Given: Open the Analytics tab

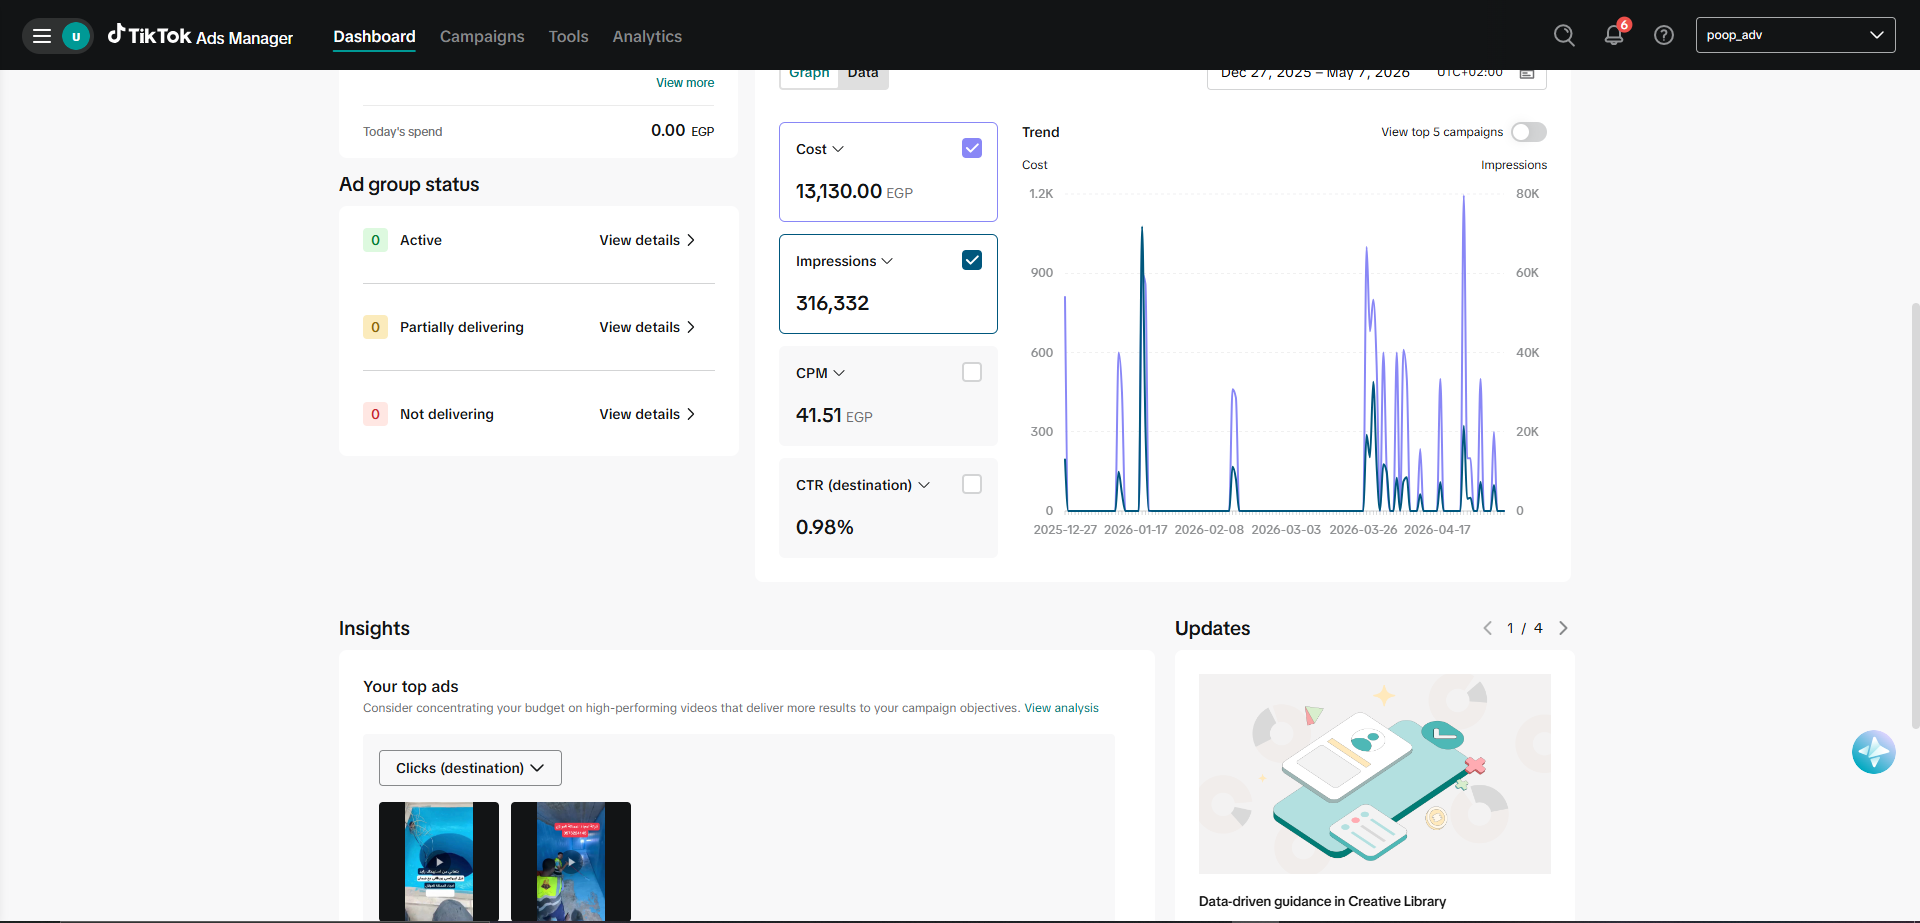Looking at the screenshot, I should (647, 37).
